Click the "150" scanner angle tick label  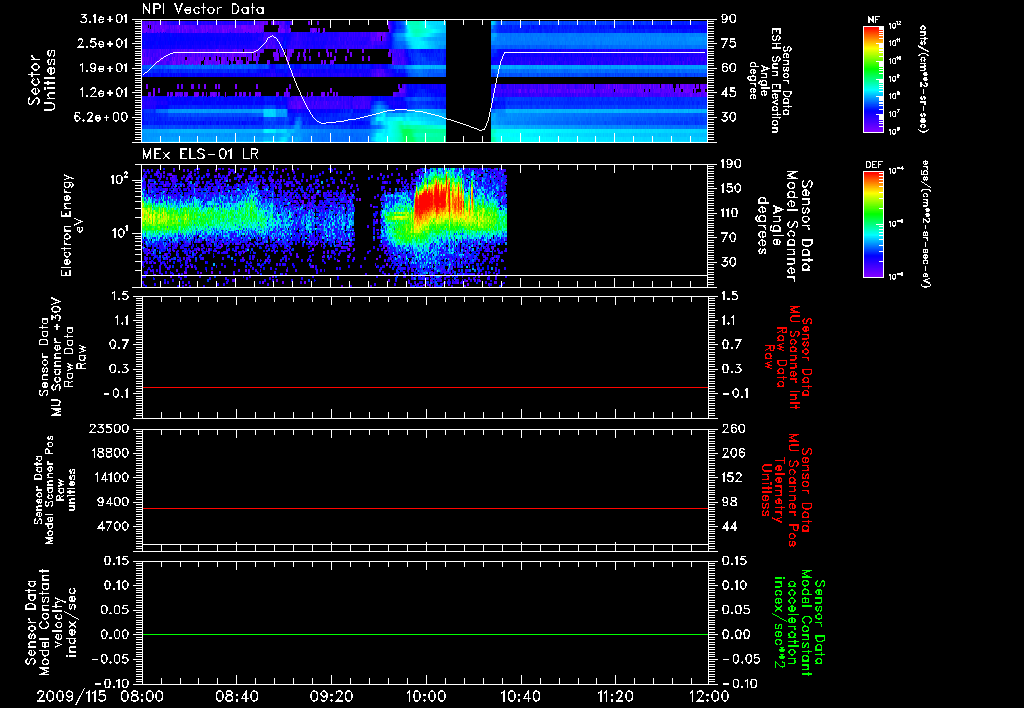(x=731, y=189)
